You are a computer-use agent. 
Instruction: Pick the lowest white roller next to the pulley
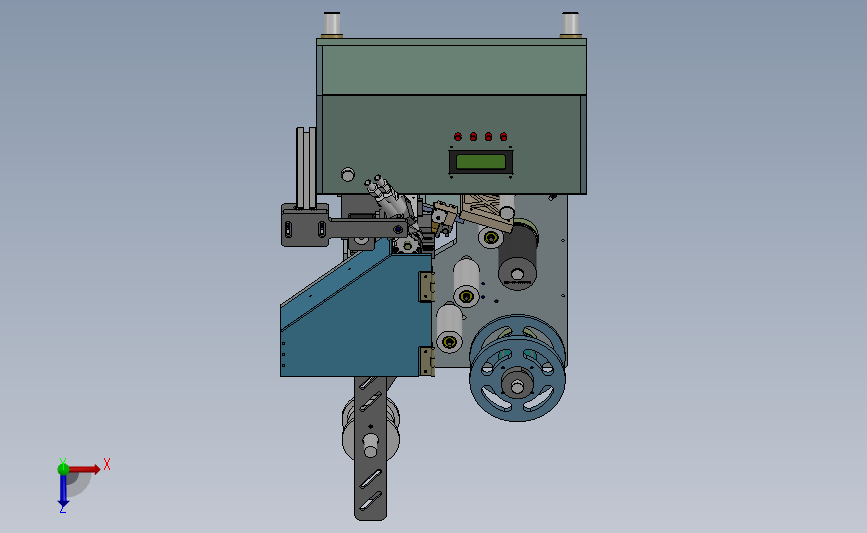coord(450,328)
